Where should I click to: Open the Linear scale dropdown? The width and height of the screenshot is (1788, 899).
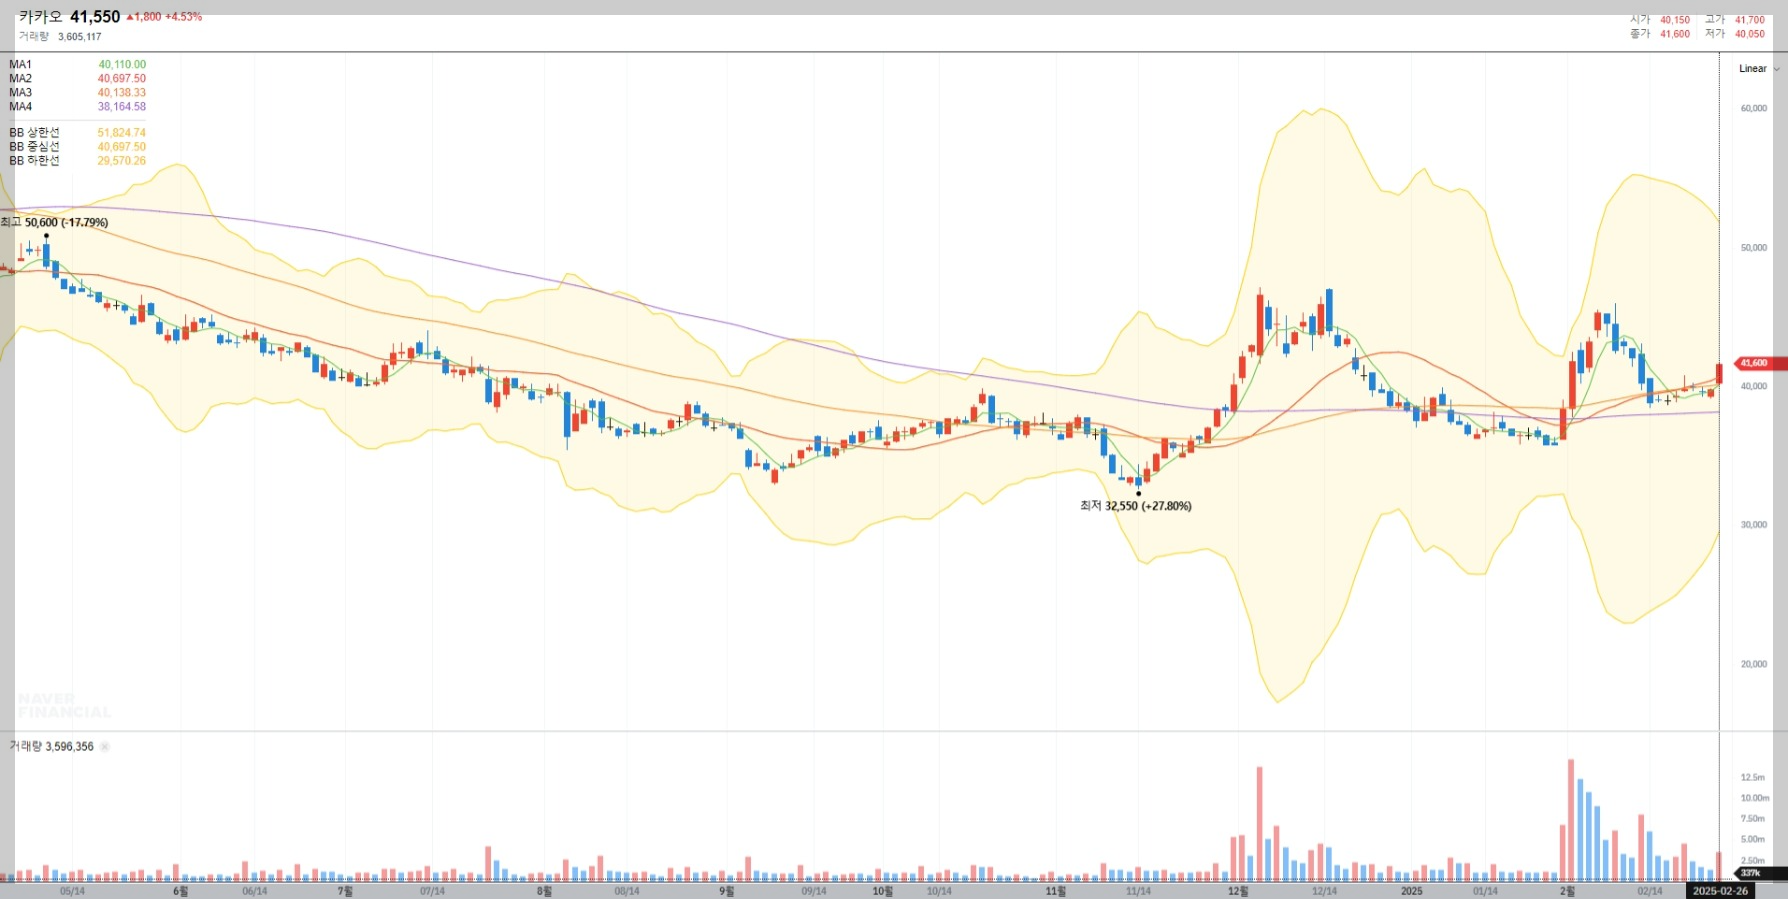click(1759, 69)
